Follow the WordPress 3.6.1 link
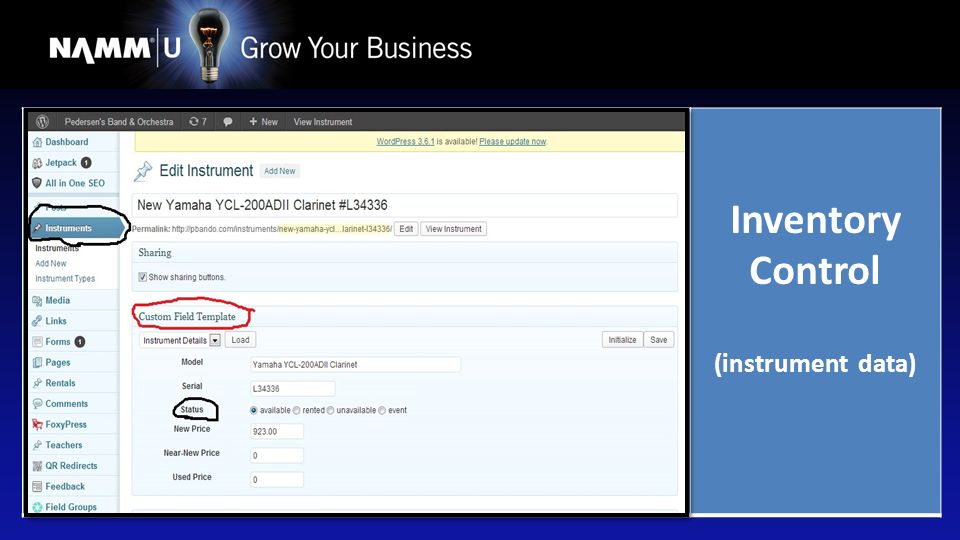 coord(405,141)
